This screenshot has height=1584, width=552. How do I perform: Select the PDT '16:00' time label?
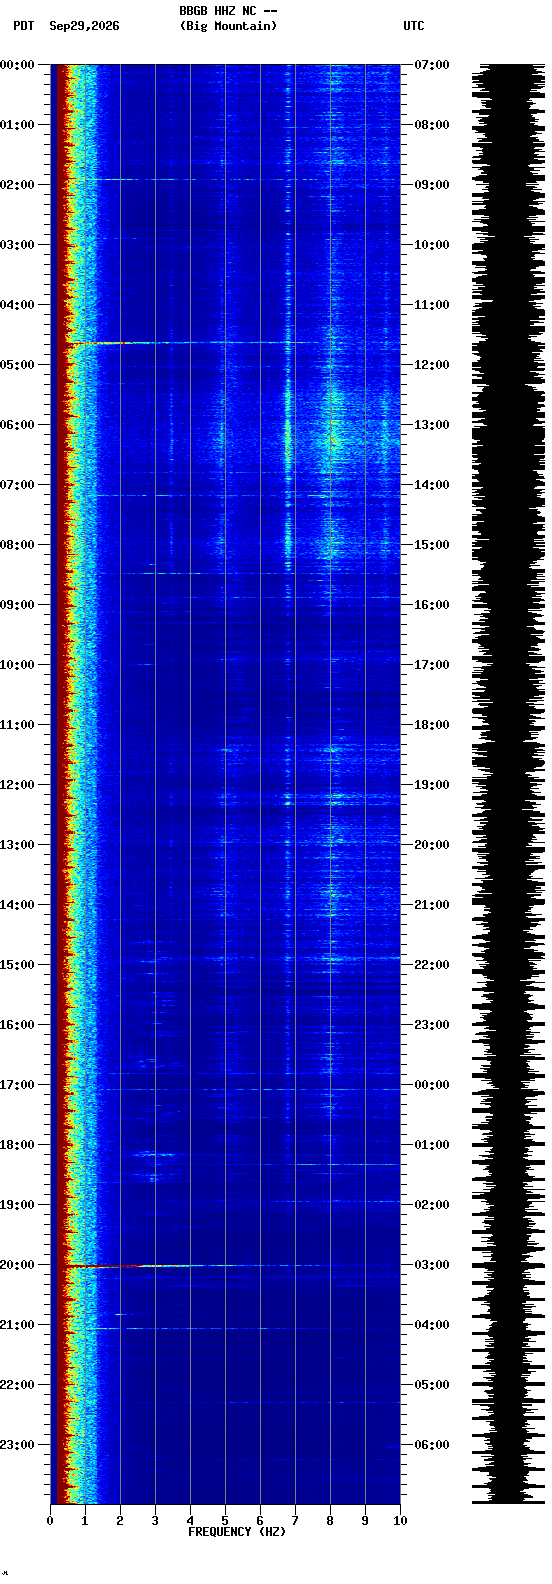coord(17,1025)
